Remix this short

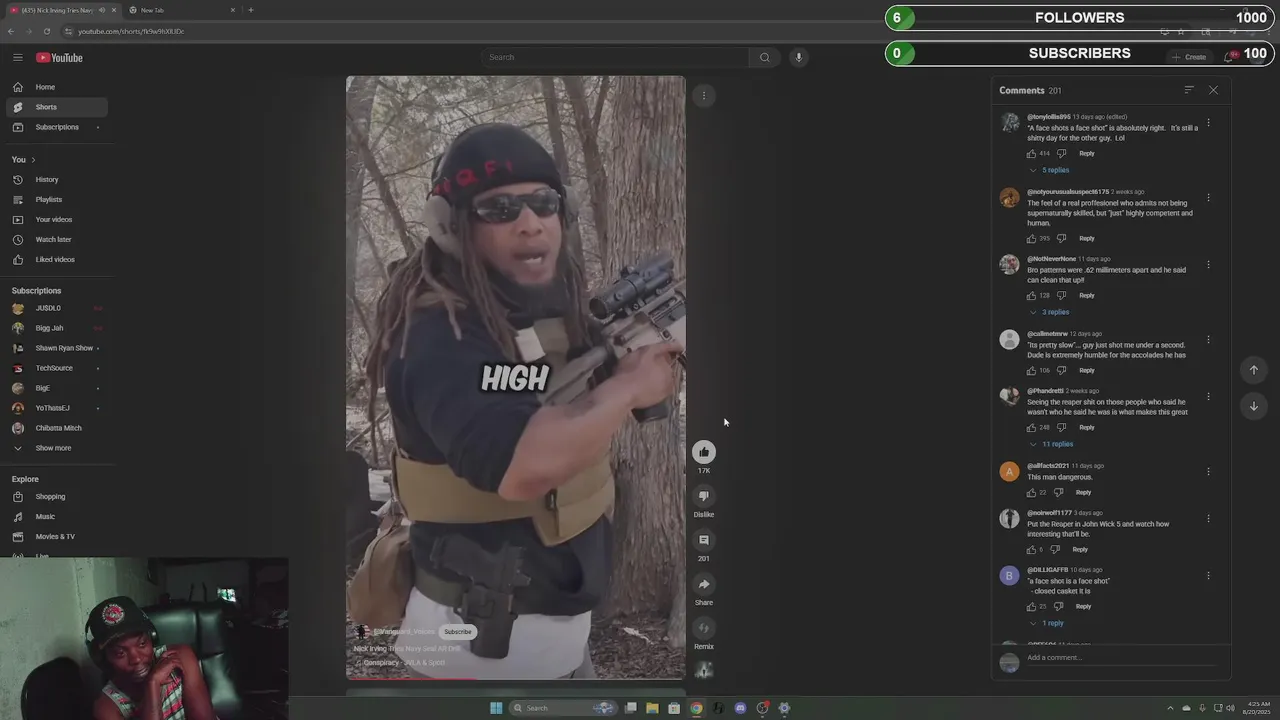pyautogui.click(x=704, y=628)
